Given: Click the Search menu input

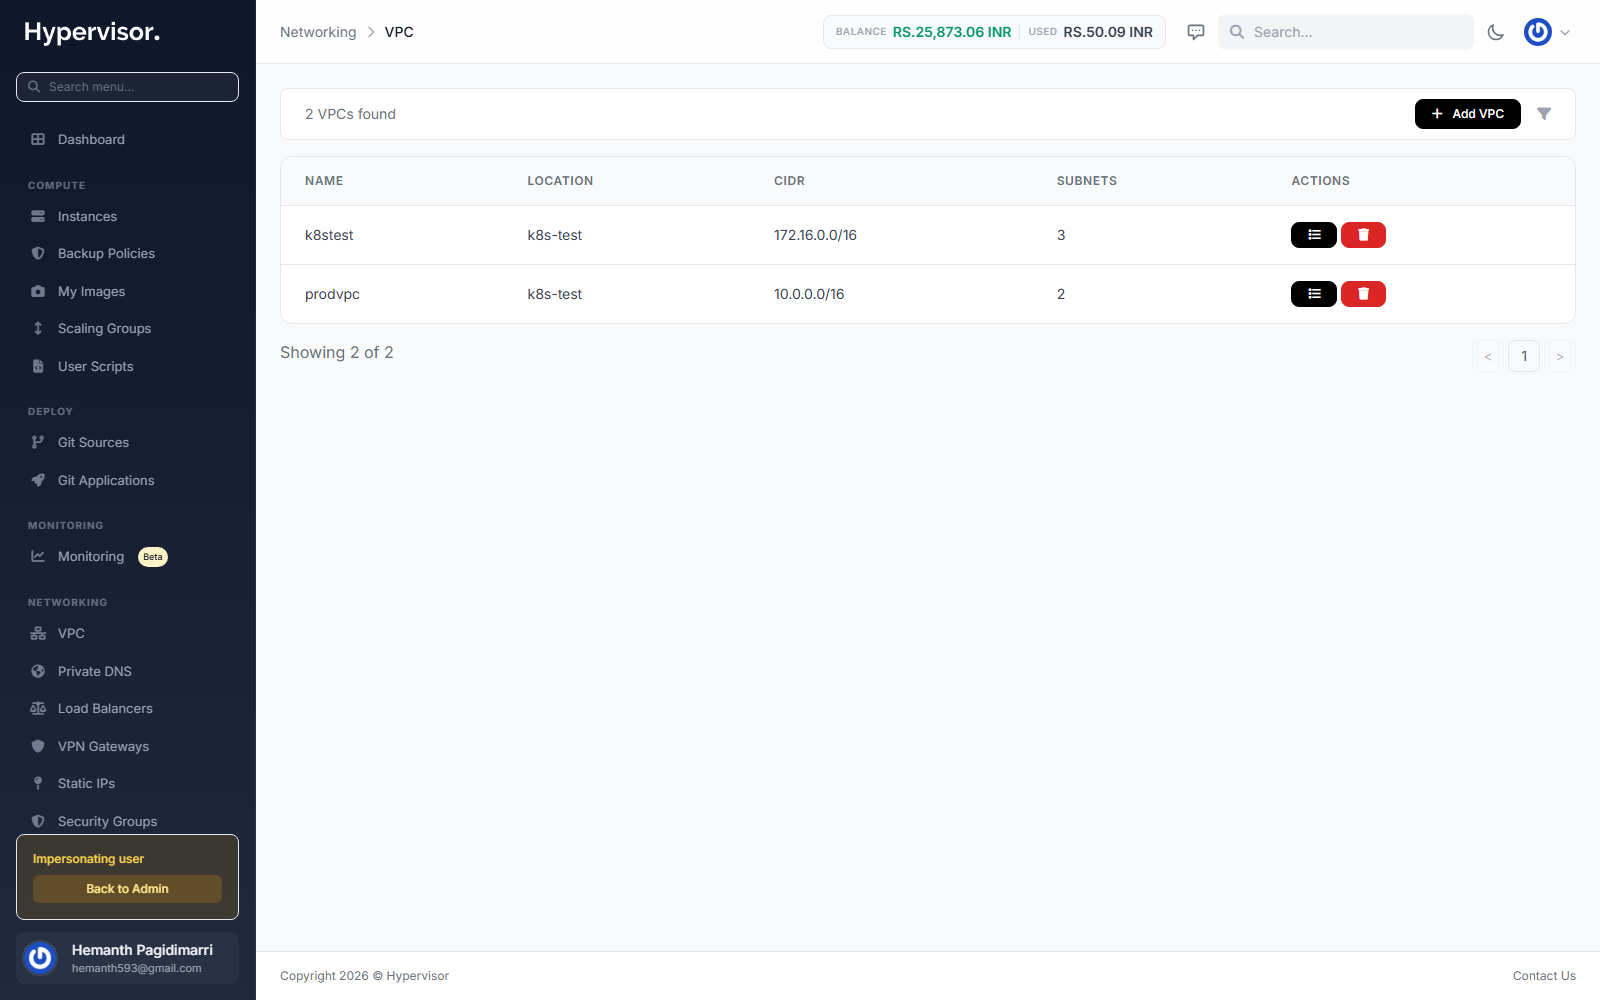Looking at the screenshot, I should click(x=127, y=87).
